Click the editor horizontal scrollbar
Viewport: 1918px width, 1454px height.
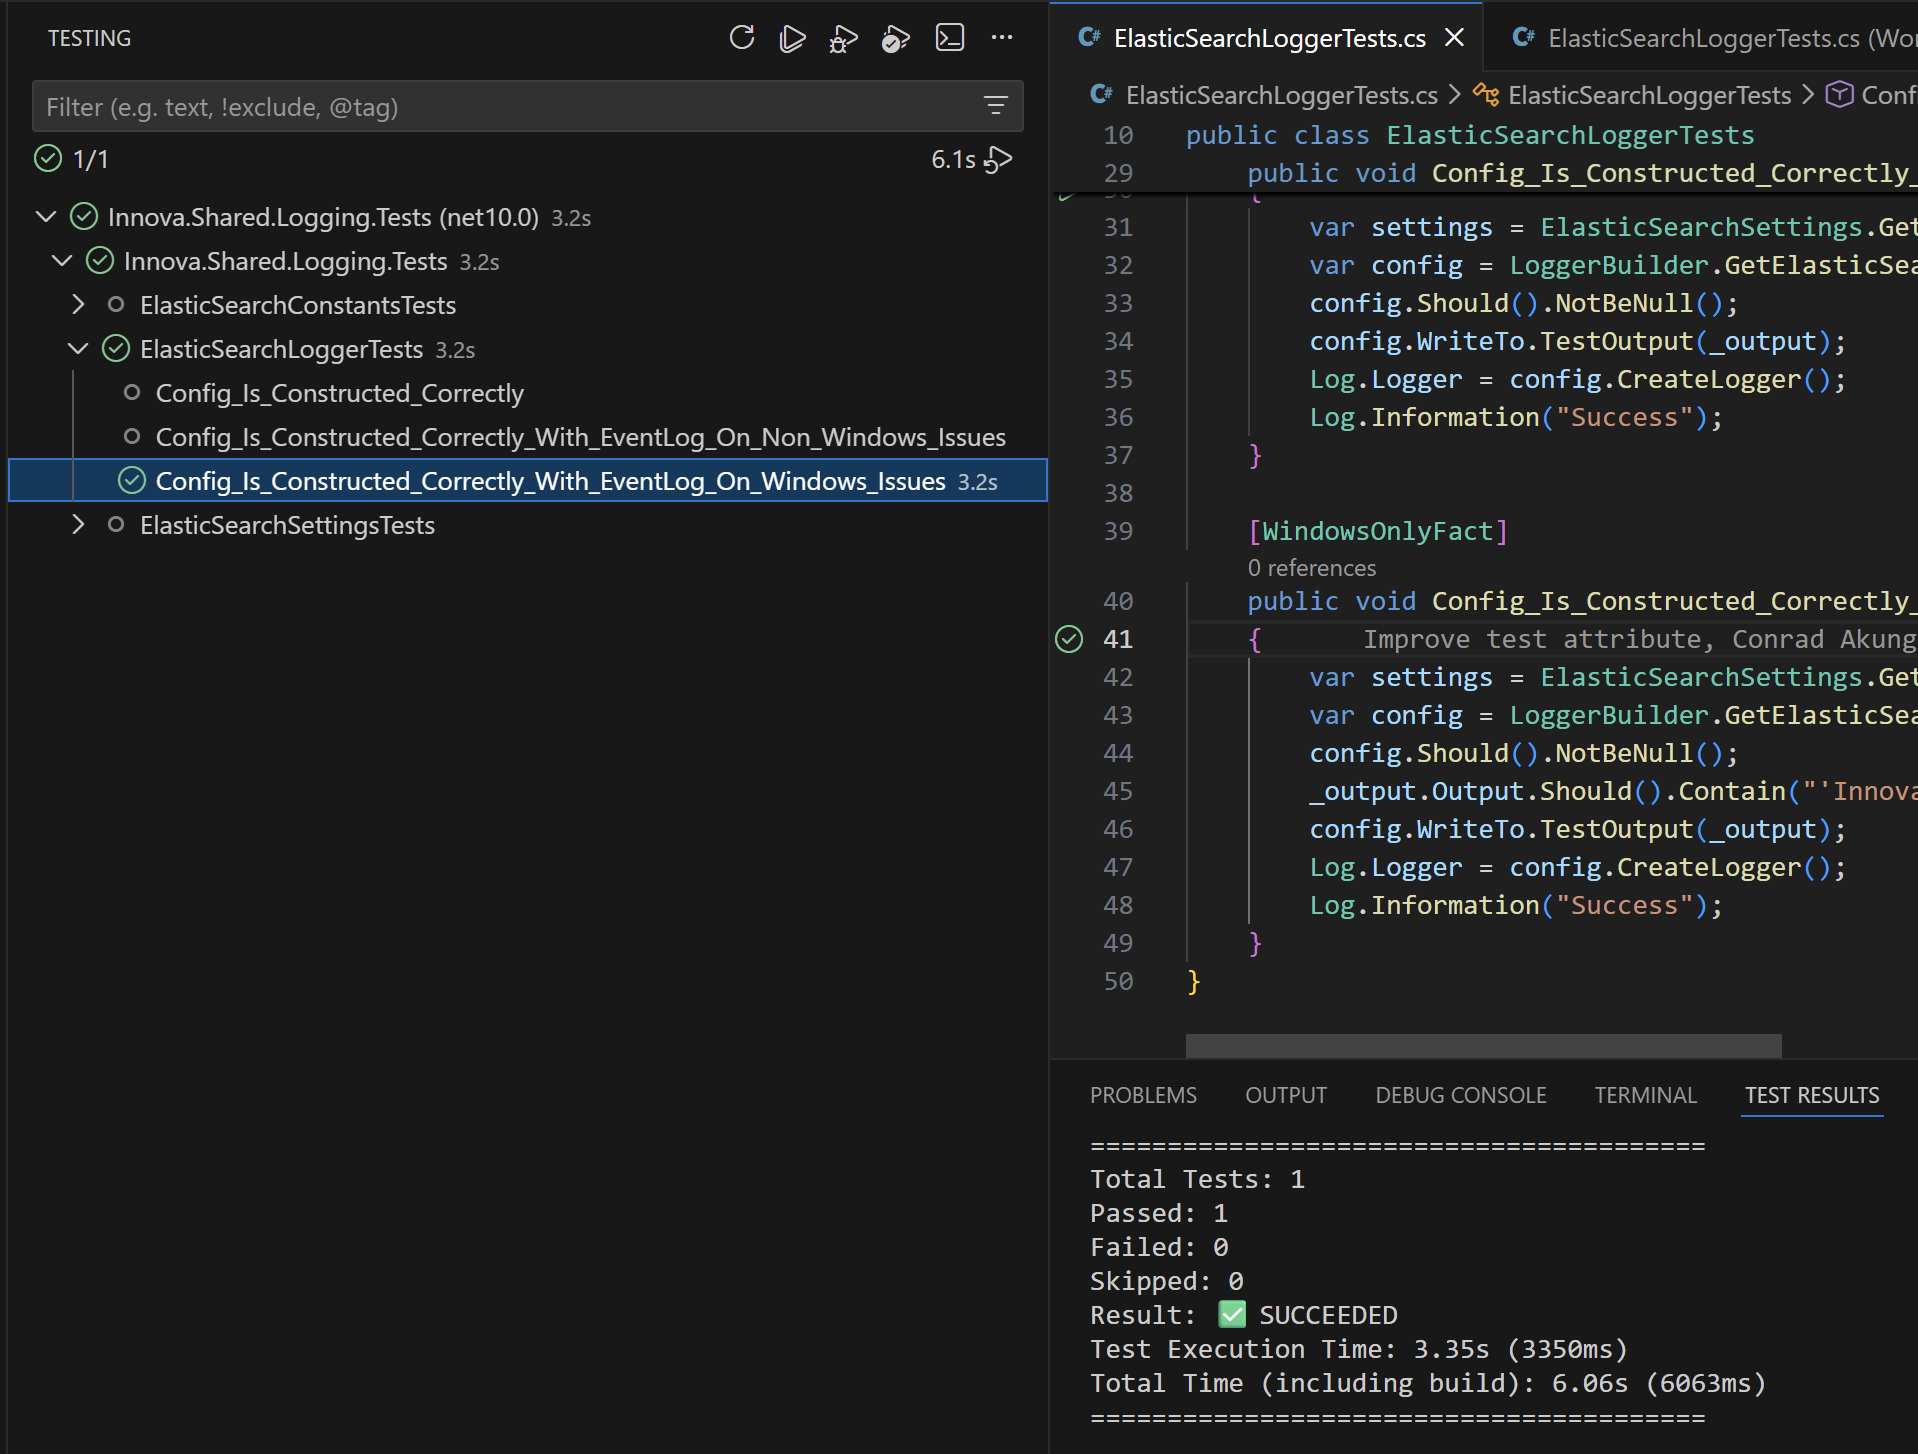click(x=1483, y=1045)
